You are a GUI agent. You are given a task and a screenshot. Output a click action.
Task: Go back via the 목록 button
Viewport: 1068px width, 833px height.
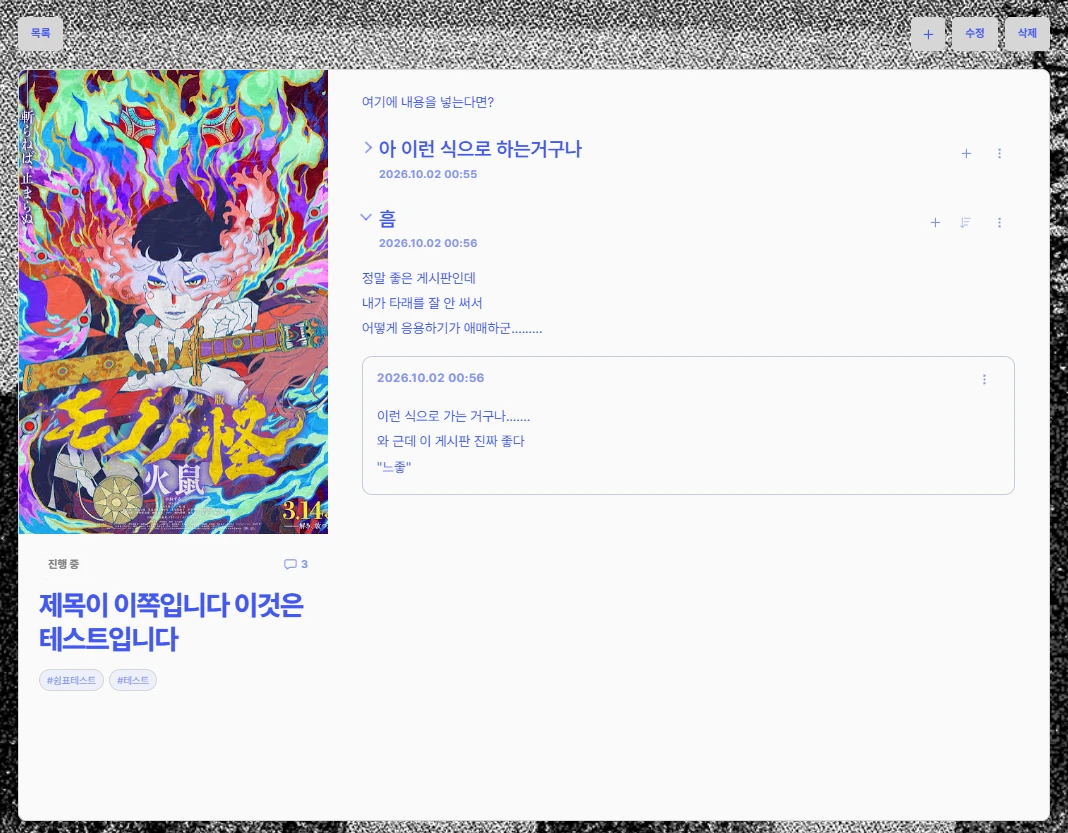tap(40, 33)
